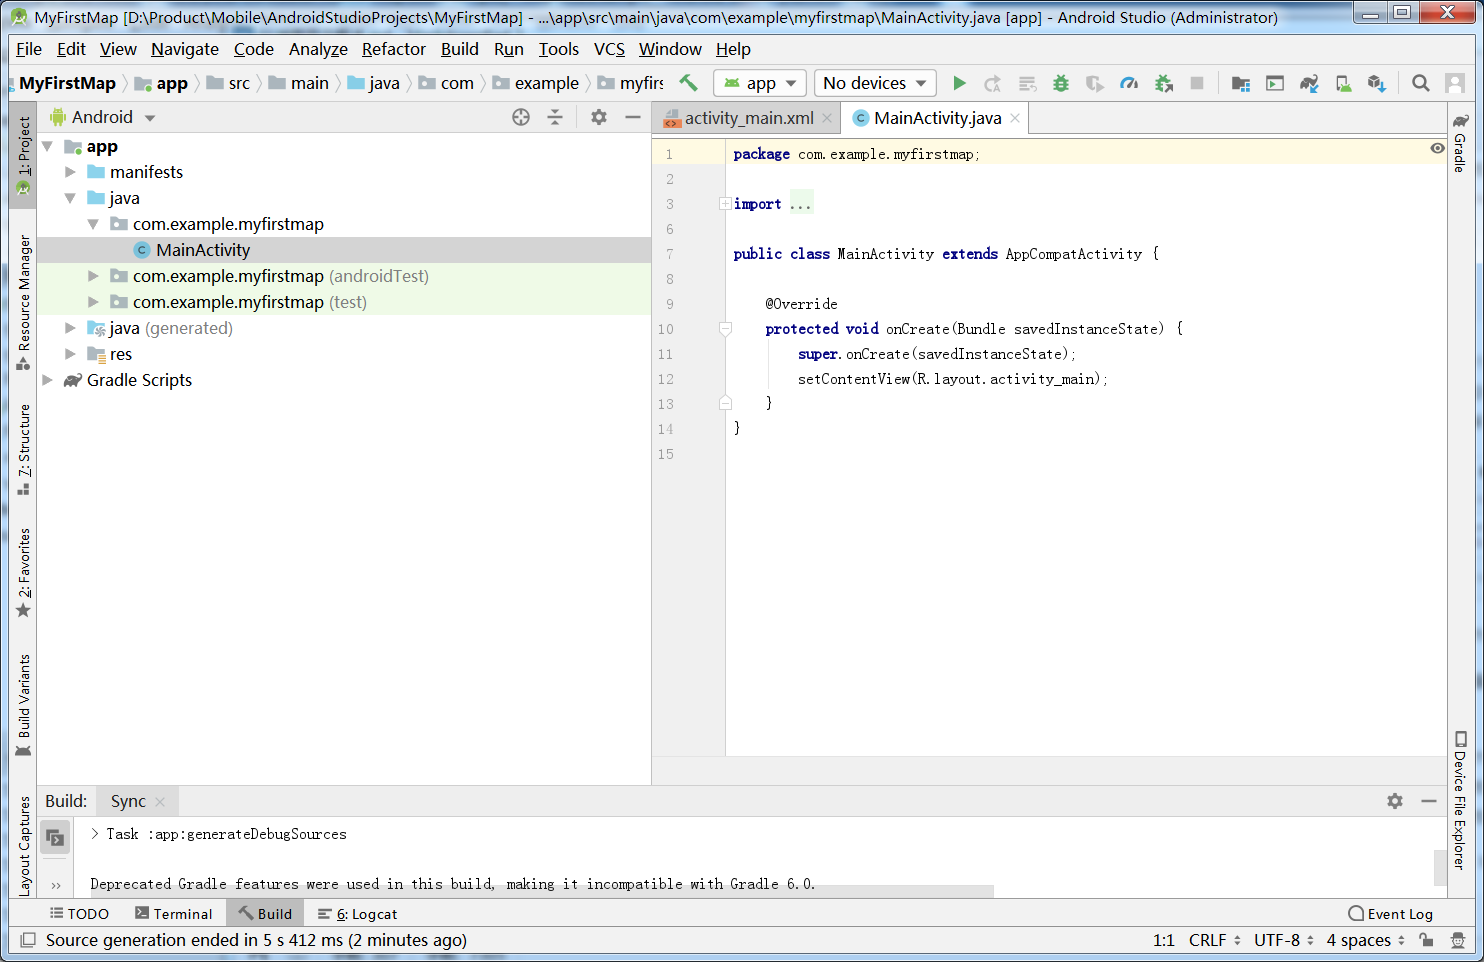
Task: Click the Stop square icon
Action: (1197, 83)
